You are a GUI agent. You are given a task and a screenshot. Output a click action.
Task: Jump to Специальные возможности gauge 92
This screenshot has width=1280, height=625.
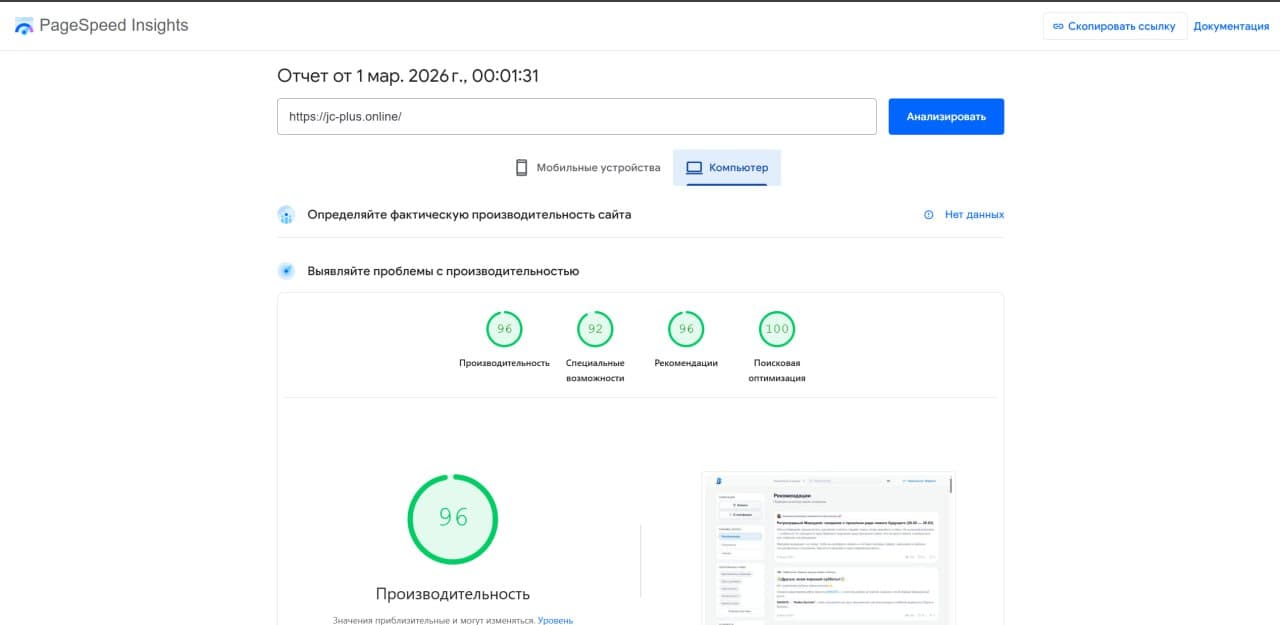tap(595, 329)
